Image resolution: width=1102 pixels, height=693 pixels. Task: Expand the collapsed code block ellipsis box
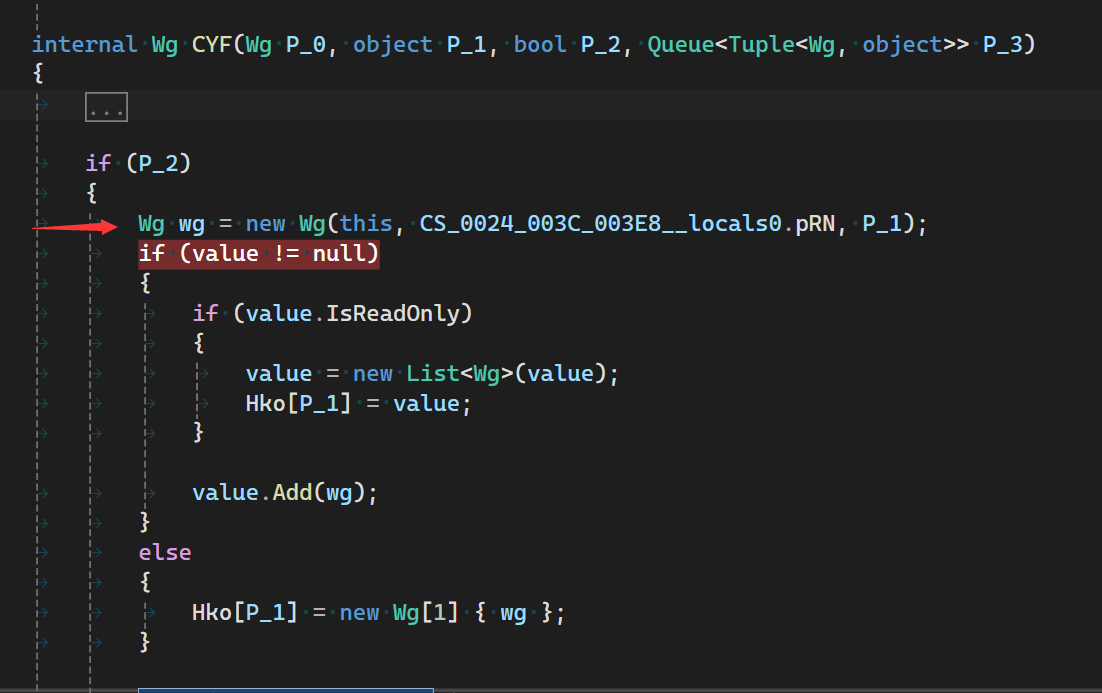click(106, 107)
